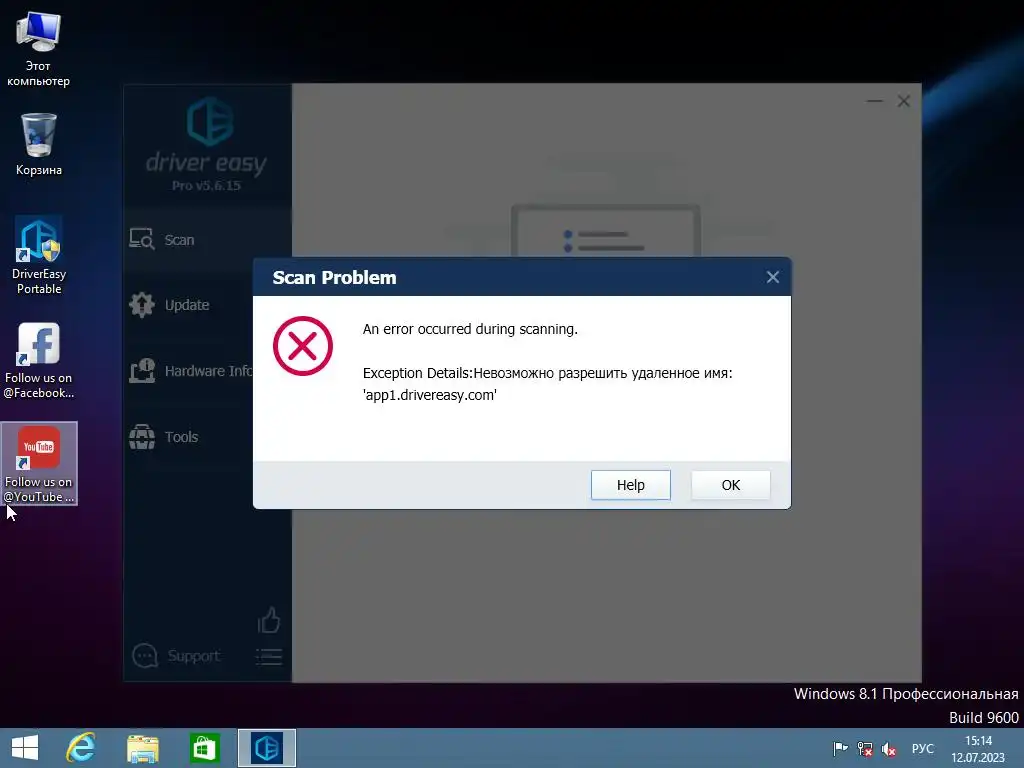Click the Pro v5.6.15 version label
Screen dimensions: 1024x768
coord(206,185)
